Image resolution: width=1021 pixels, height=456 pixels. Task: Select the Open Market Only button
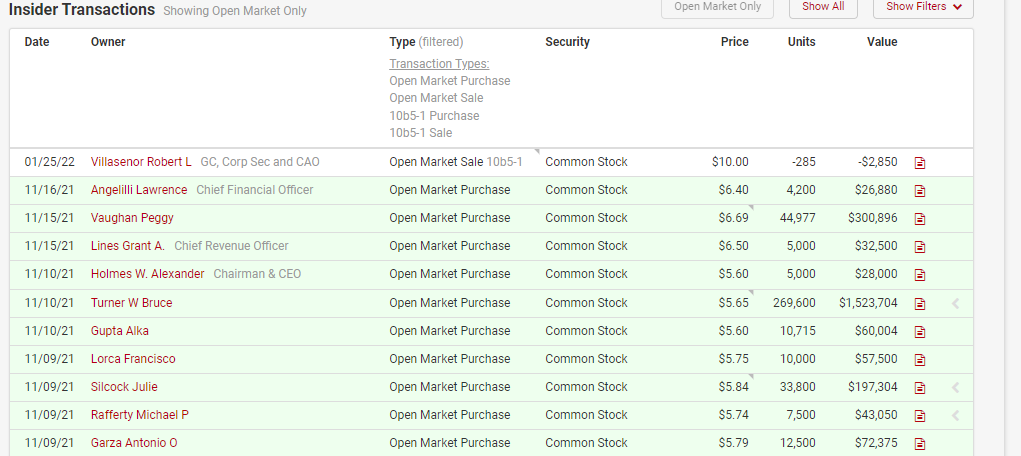[717, 7]
